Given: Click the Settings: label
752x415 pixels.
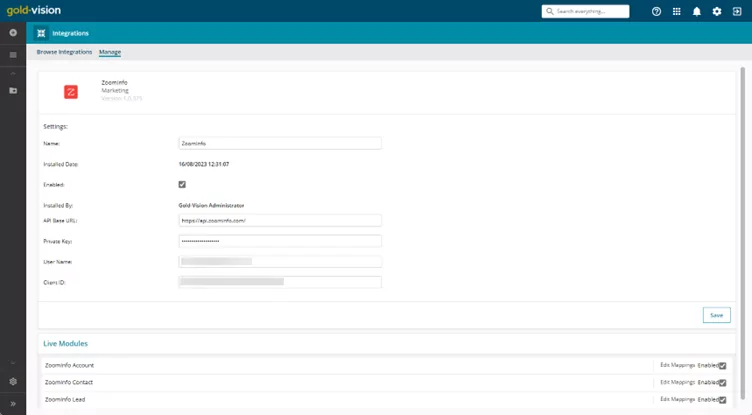Looking at the screenshot, I should click(x=56, y=127).
